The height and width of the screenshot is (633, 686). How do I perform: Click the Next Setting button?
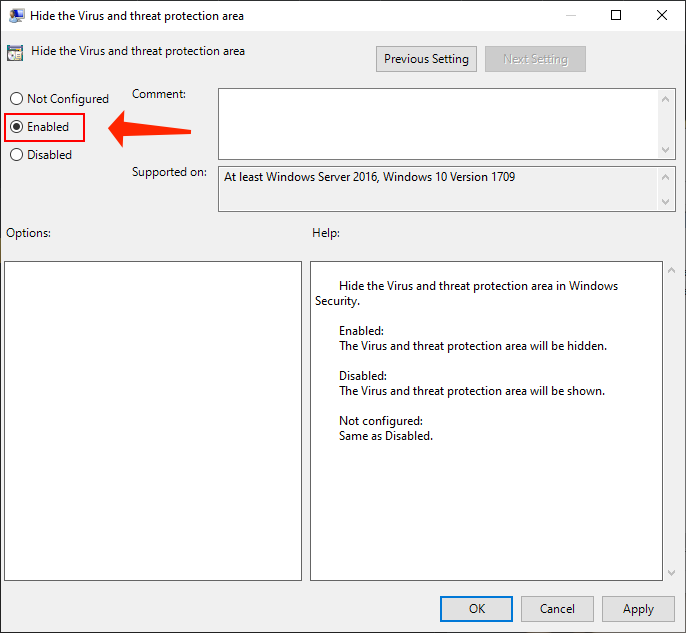535,59
